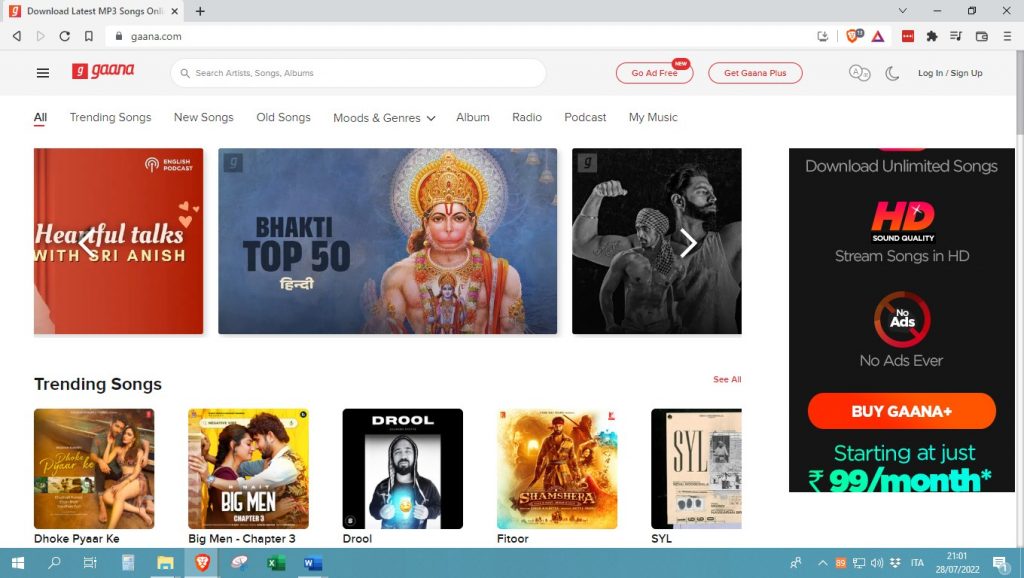This screenshot has width=1024, height=578.
Task: Enable dark mode with the moon toggle
Action: pyautogui.click(x=891, y=73)
